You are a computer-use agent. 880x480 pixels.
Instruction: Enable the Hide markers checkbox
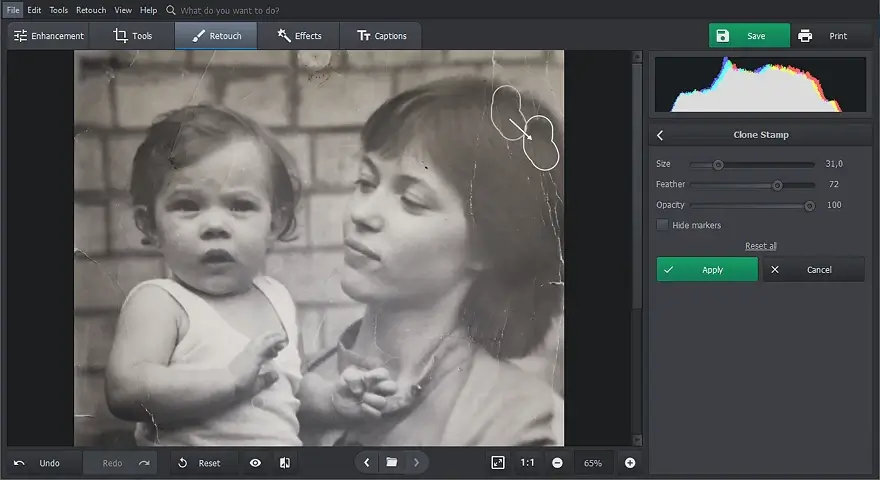click(662, 225)
